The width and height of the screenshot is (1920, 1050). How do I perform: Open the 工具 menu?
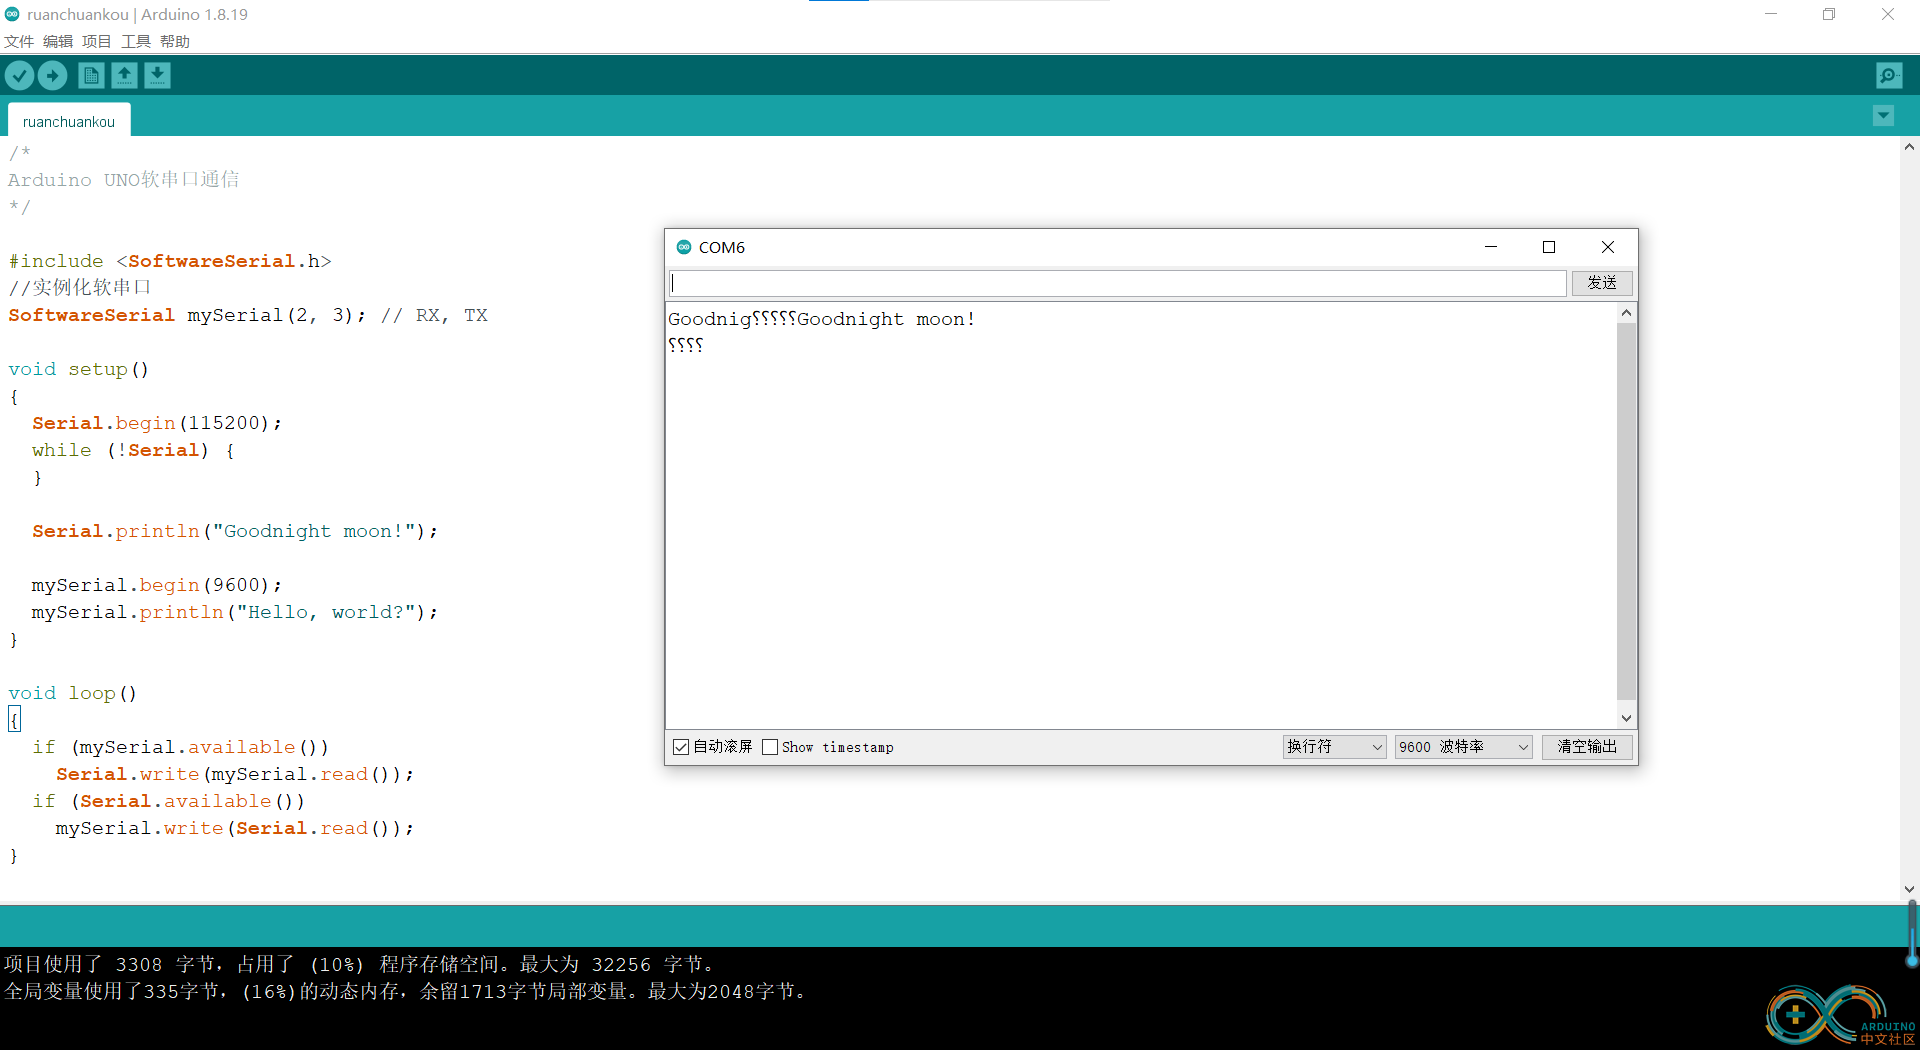click(x=136, y=41)
